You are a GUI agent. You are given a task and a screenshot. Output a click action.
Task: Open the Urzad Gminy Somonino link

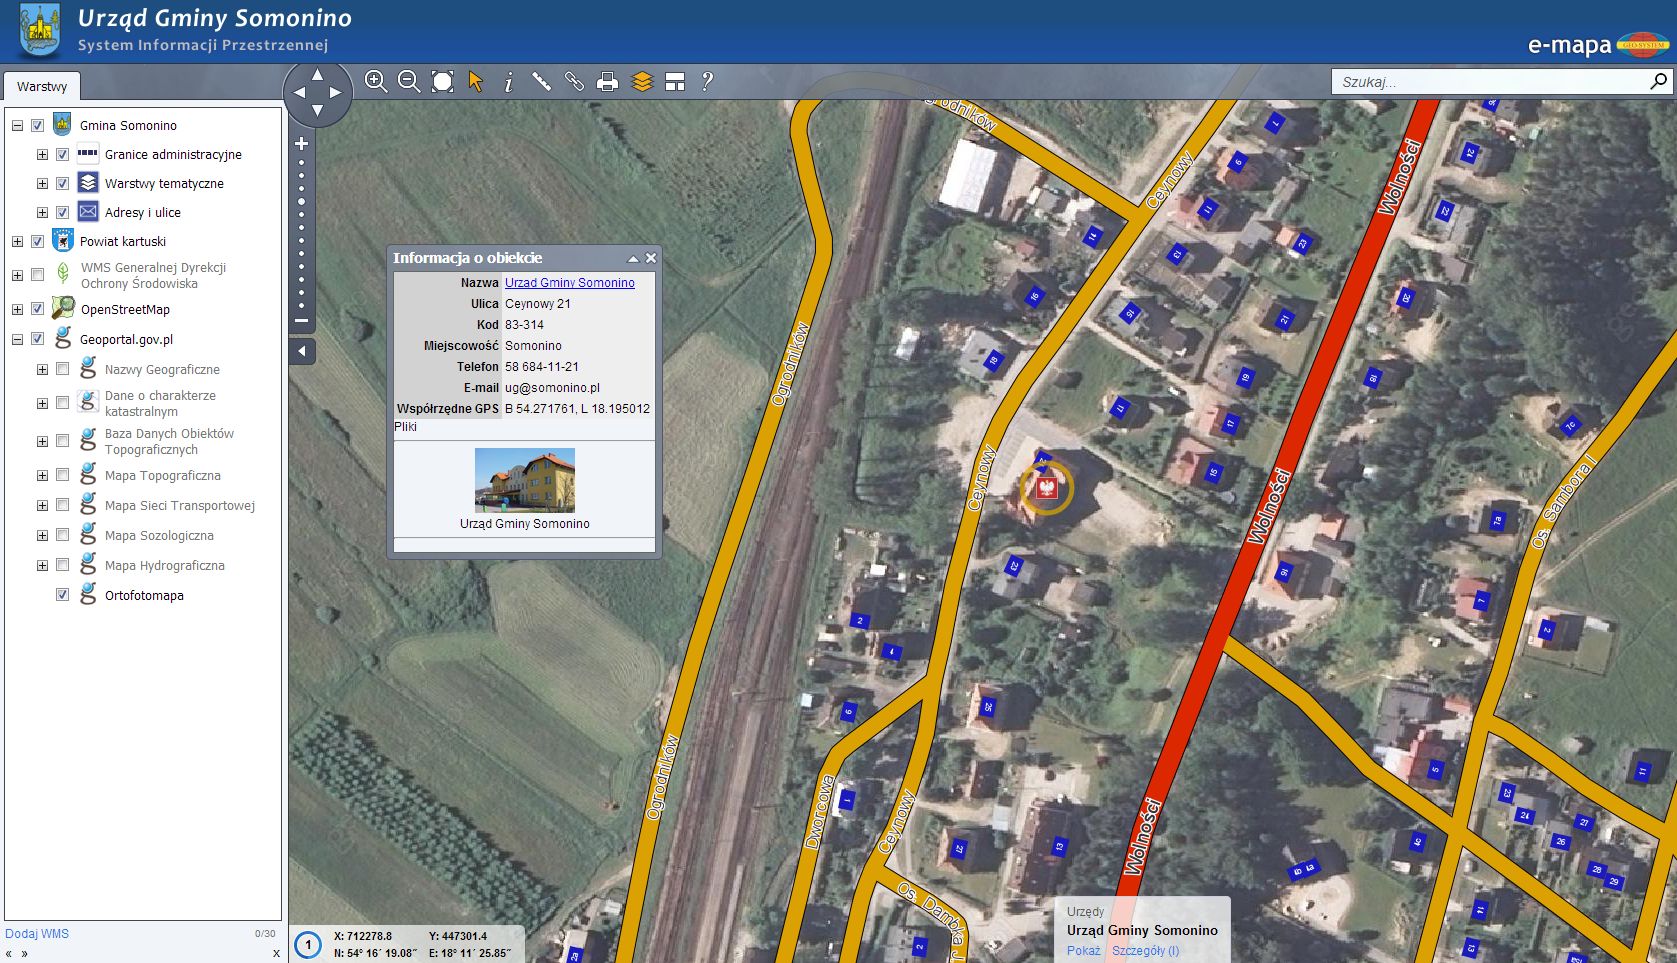[x=569, y=283]
